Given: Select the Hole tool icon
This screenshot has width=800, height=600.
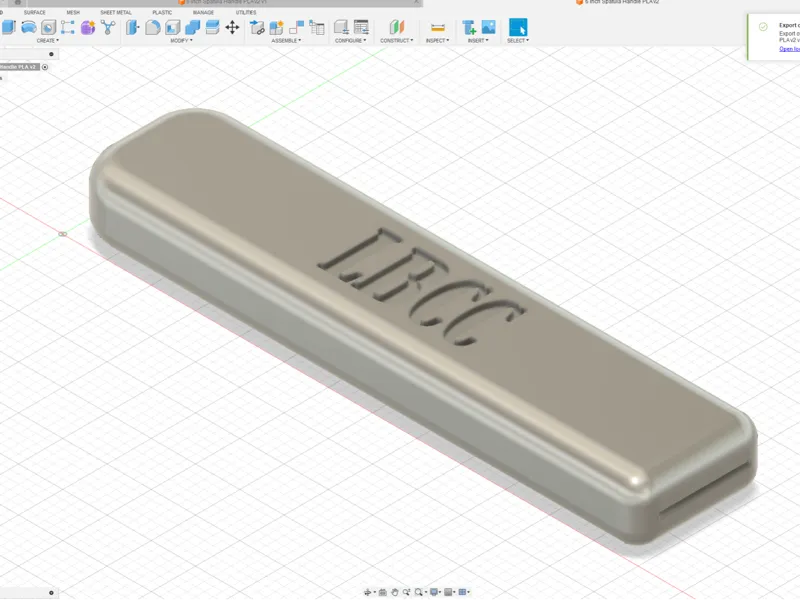Looking at the screenshot, I should click(x=48, y=27).
